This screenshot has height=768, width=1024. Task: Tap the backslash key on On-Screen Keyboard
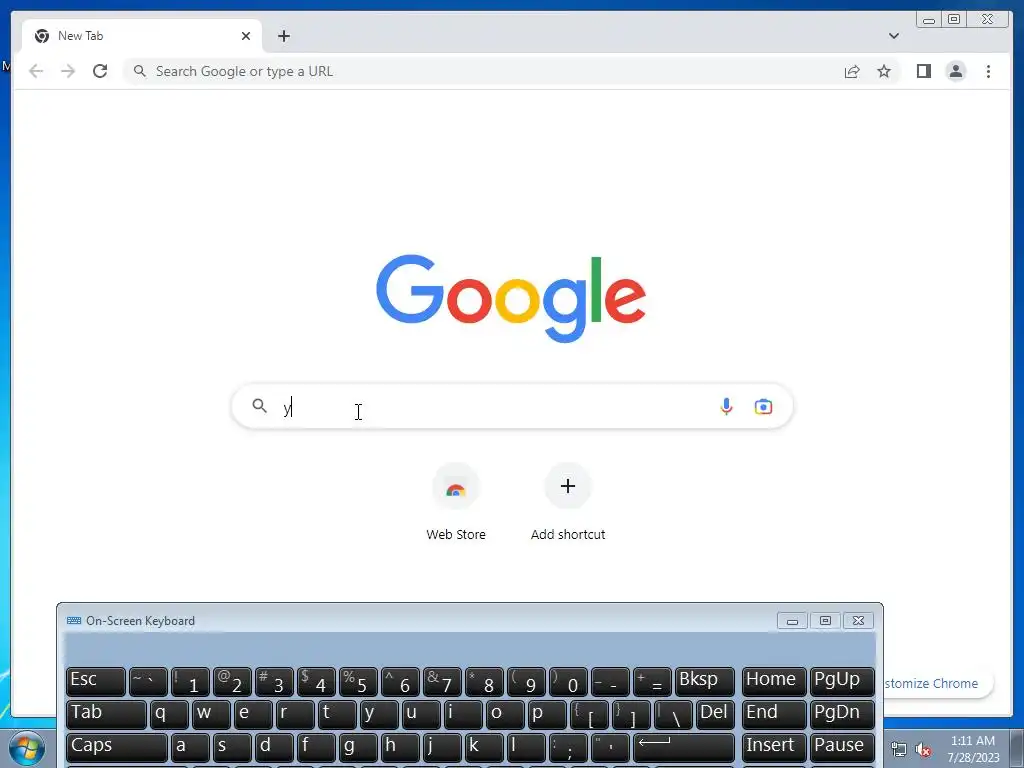(673, 714)
